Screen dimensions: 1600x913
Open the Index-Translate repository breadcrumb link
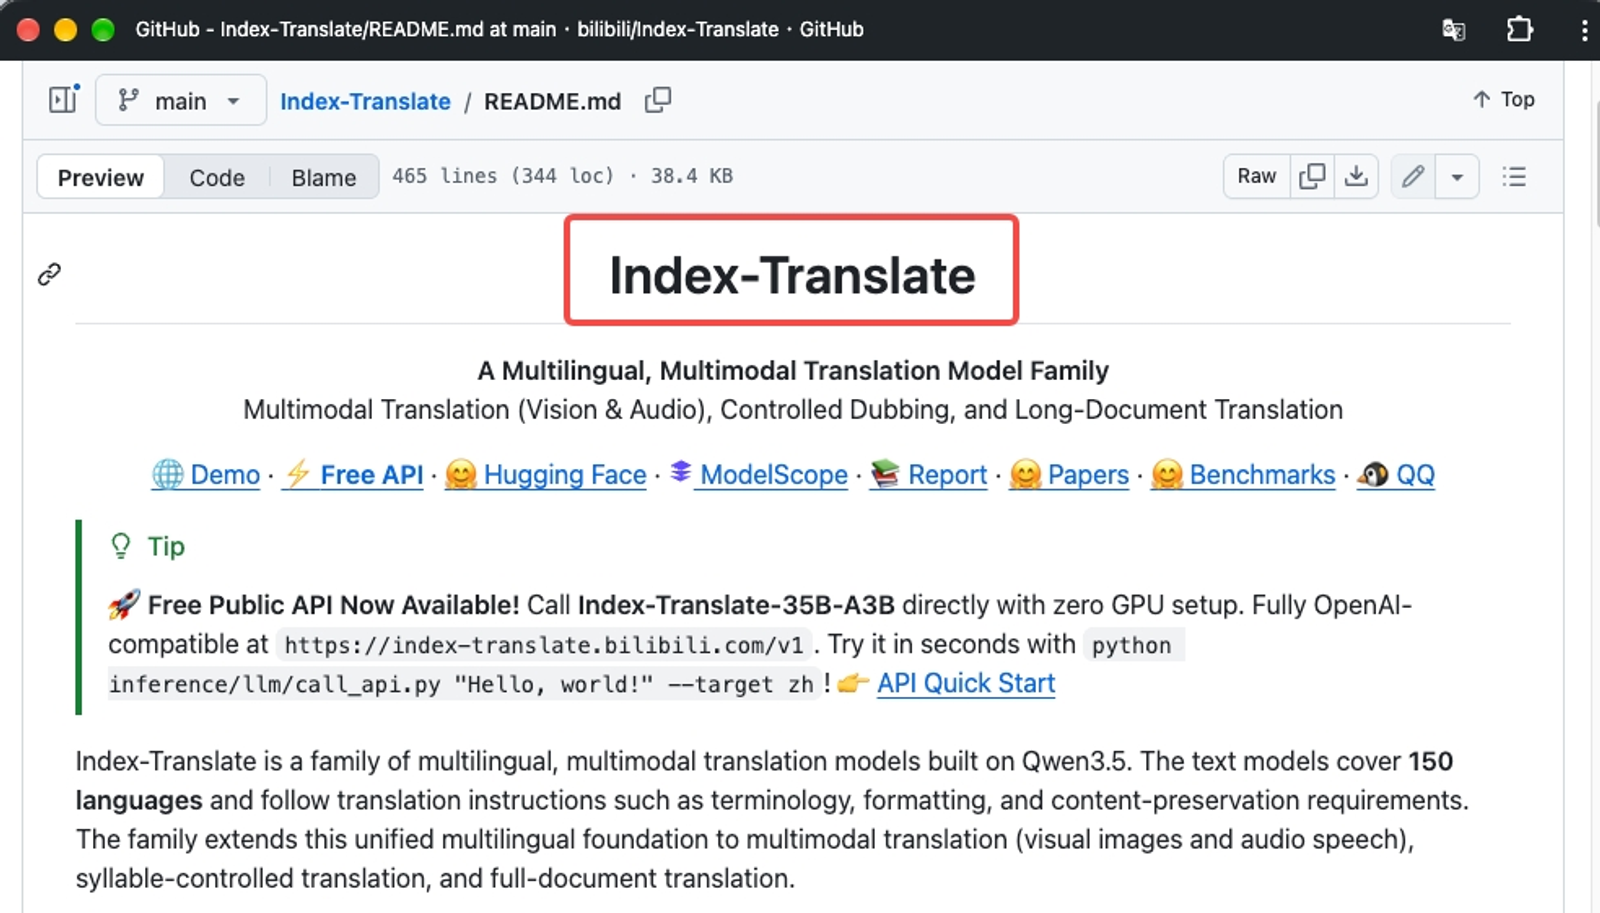coord(365,101)
